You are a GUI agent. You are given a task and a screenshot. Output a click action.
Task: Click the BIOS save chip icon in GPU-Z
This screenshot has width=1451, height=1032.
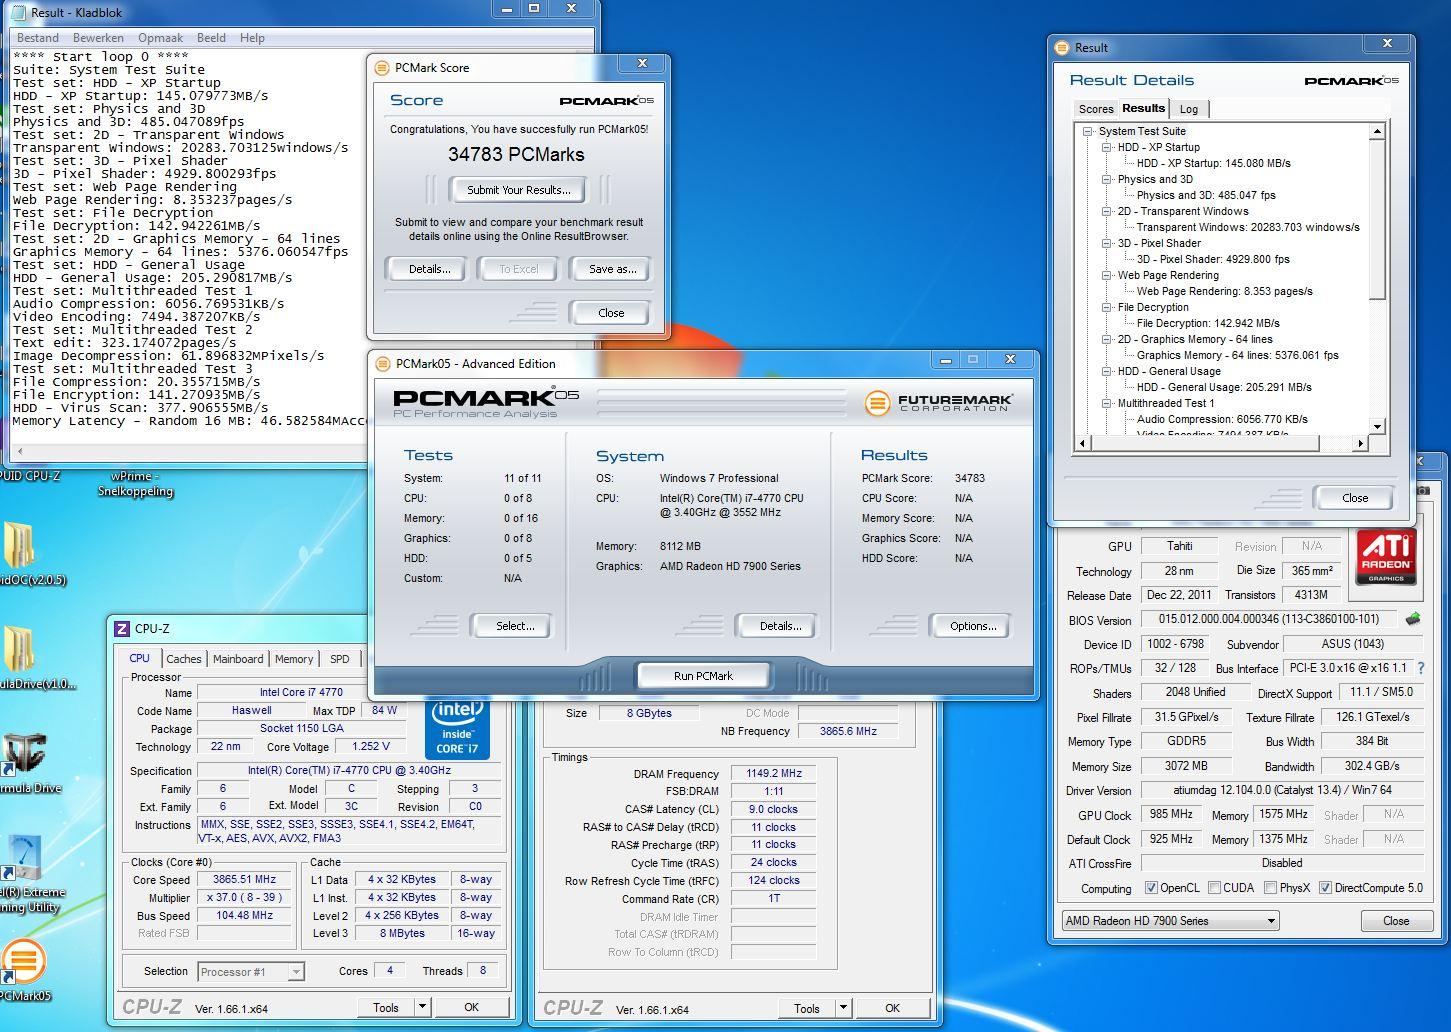click(1413, 619)
